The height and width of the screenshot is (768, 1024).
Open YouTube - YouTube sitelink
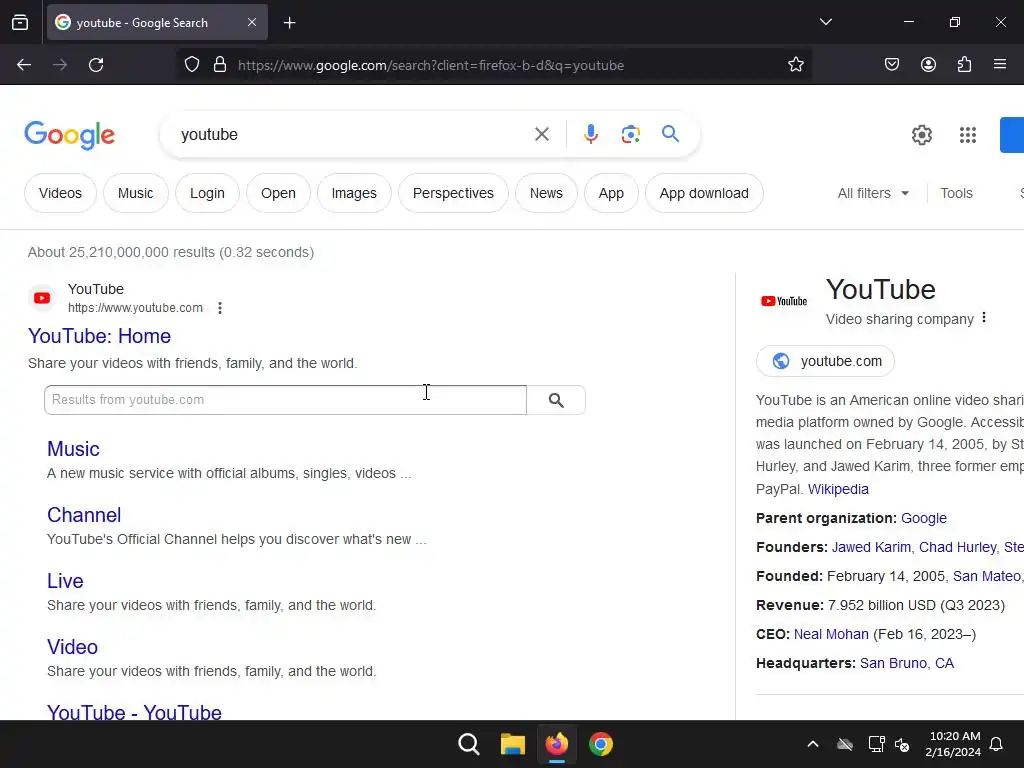(135, 712)
